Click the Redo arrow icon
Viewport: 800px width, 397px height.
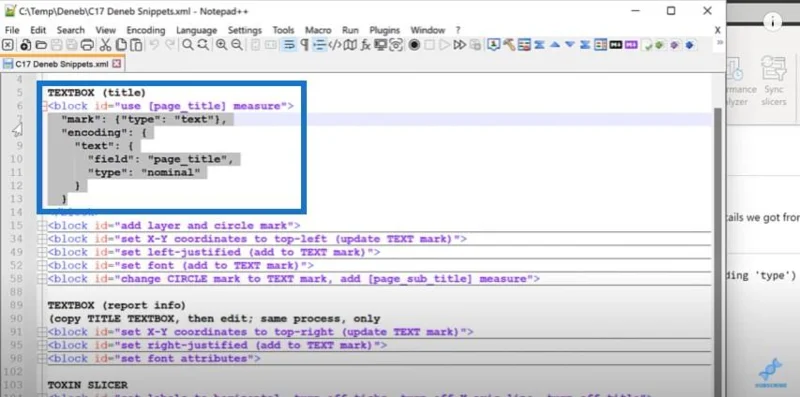click(x=169, y=45)
